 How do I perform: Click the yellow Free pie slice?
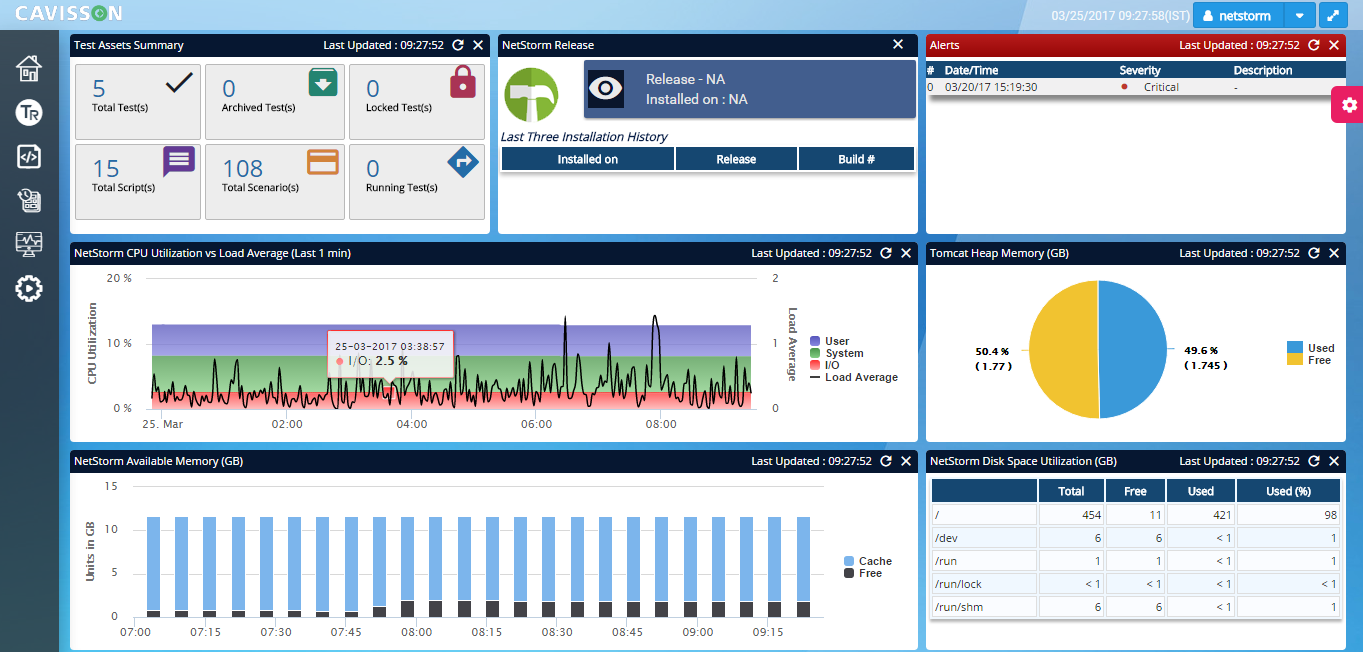[x=1063, y=350]
